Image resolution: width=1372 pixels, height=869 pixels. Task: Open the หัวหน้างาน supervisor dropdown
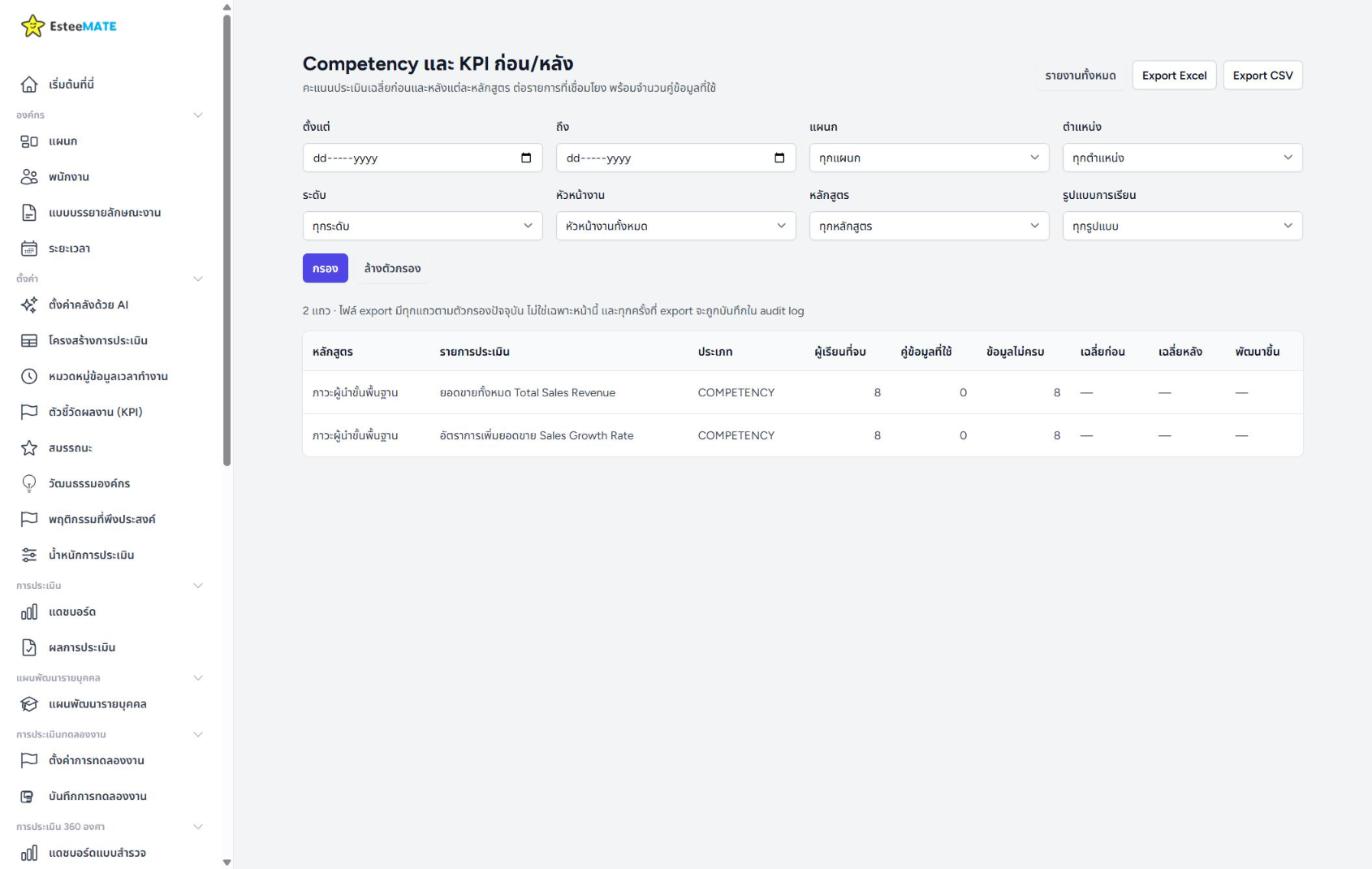pos(676,226)
